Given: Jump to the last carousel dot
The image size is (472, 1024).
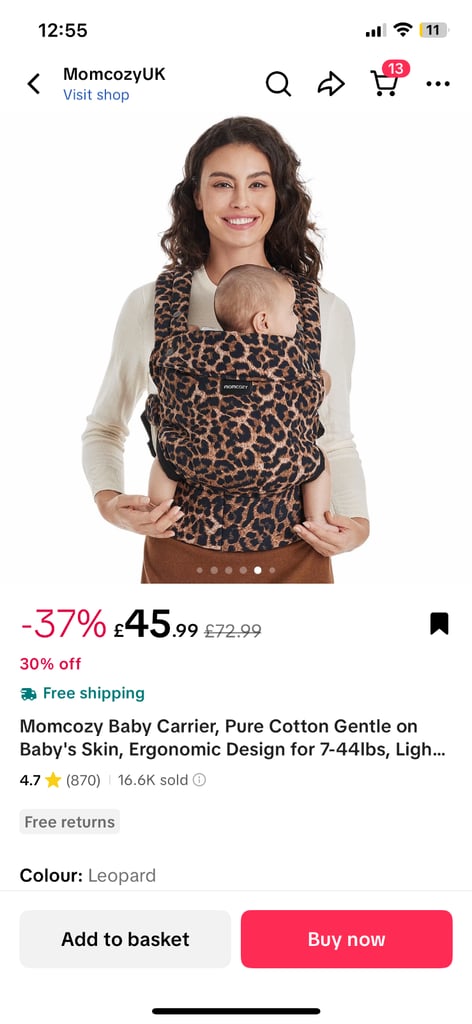Looking at the screenshot, I should point(272,570).
